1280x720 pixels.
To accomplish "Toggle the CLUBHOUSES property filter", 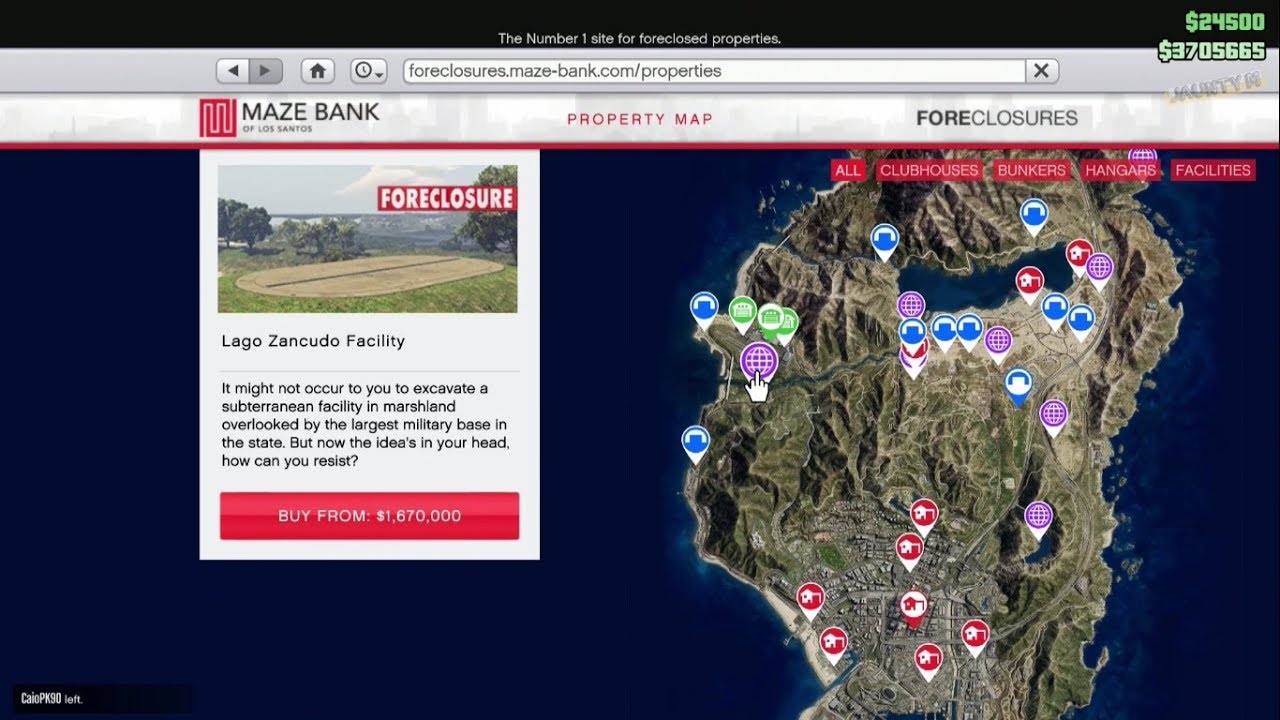I will click(929, 170).
